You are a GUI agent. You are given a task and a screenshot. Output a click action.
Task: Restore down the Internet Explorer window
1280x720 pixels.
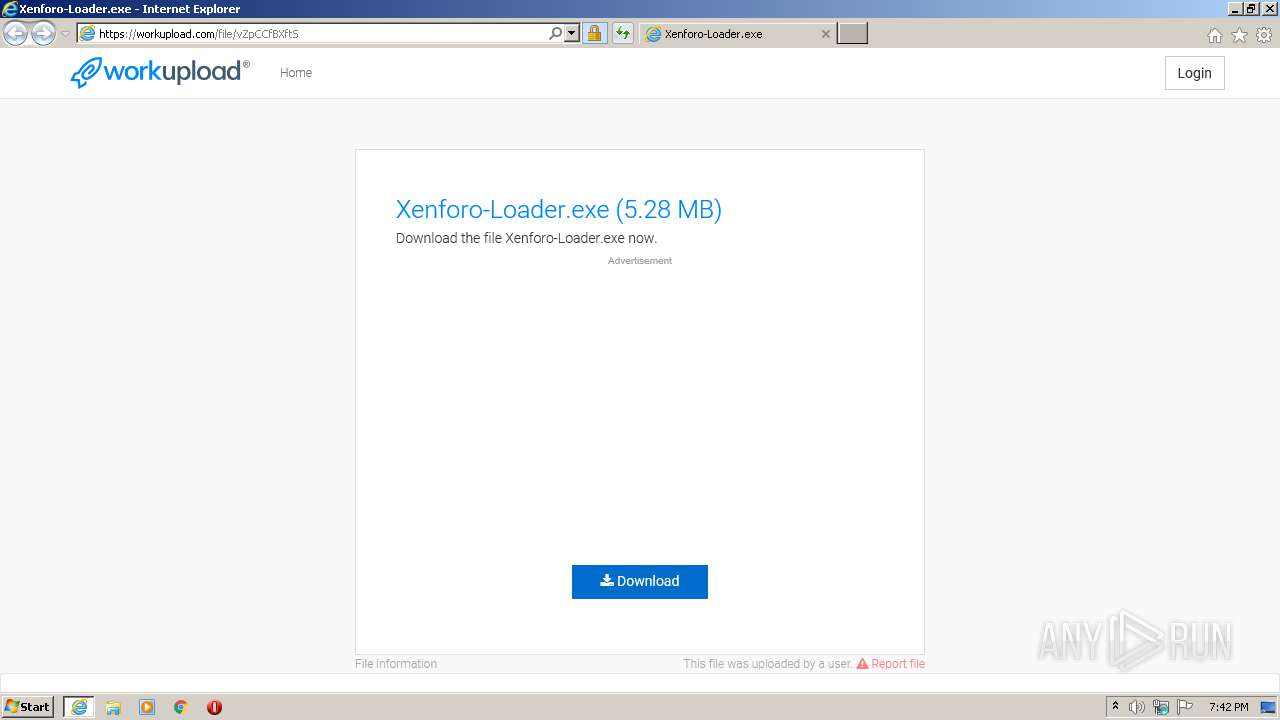point(1252,9)
